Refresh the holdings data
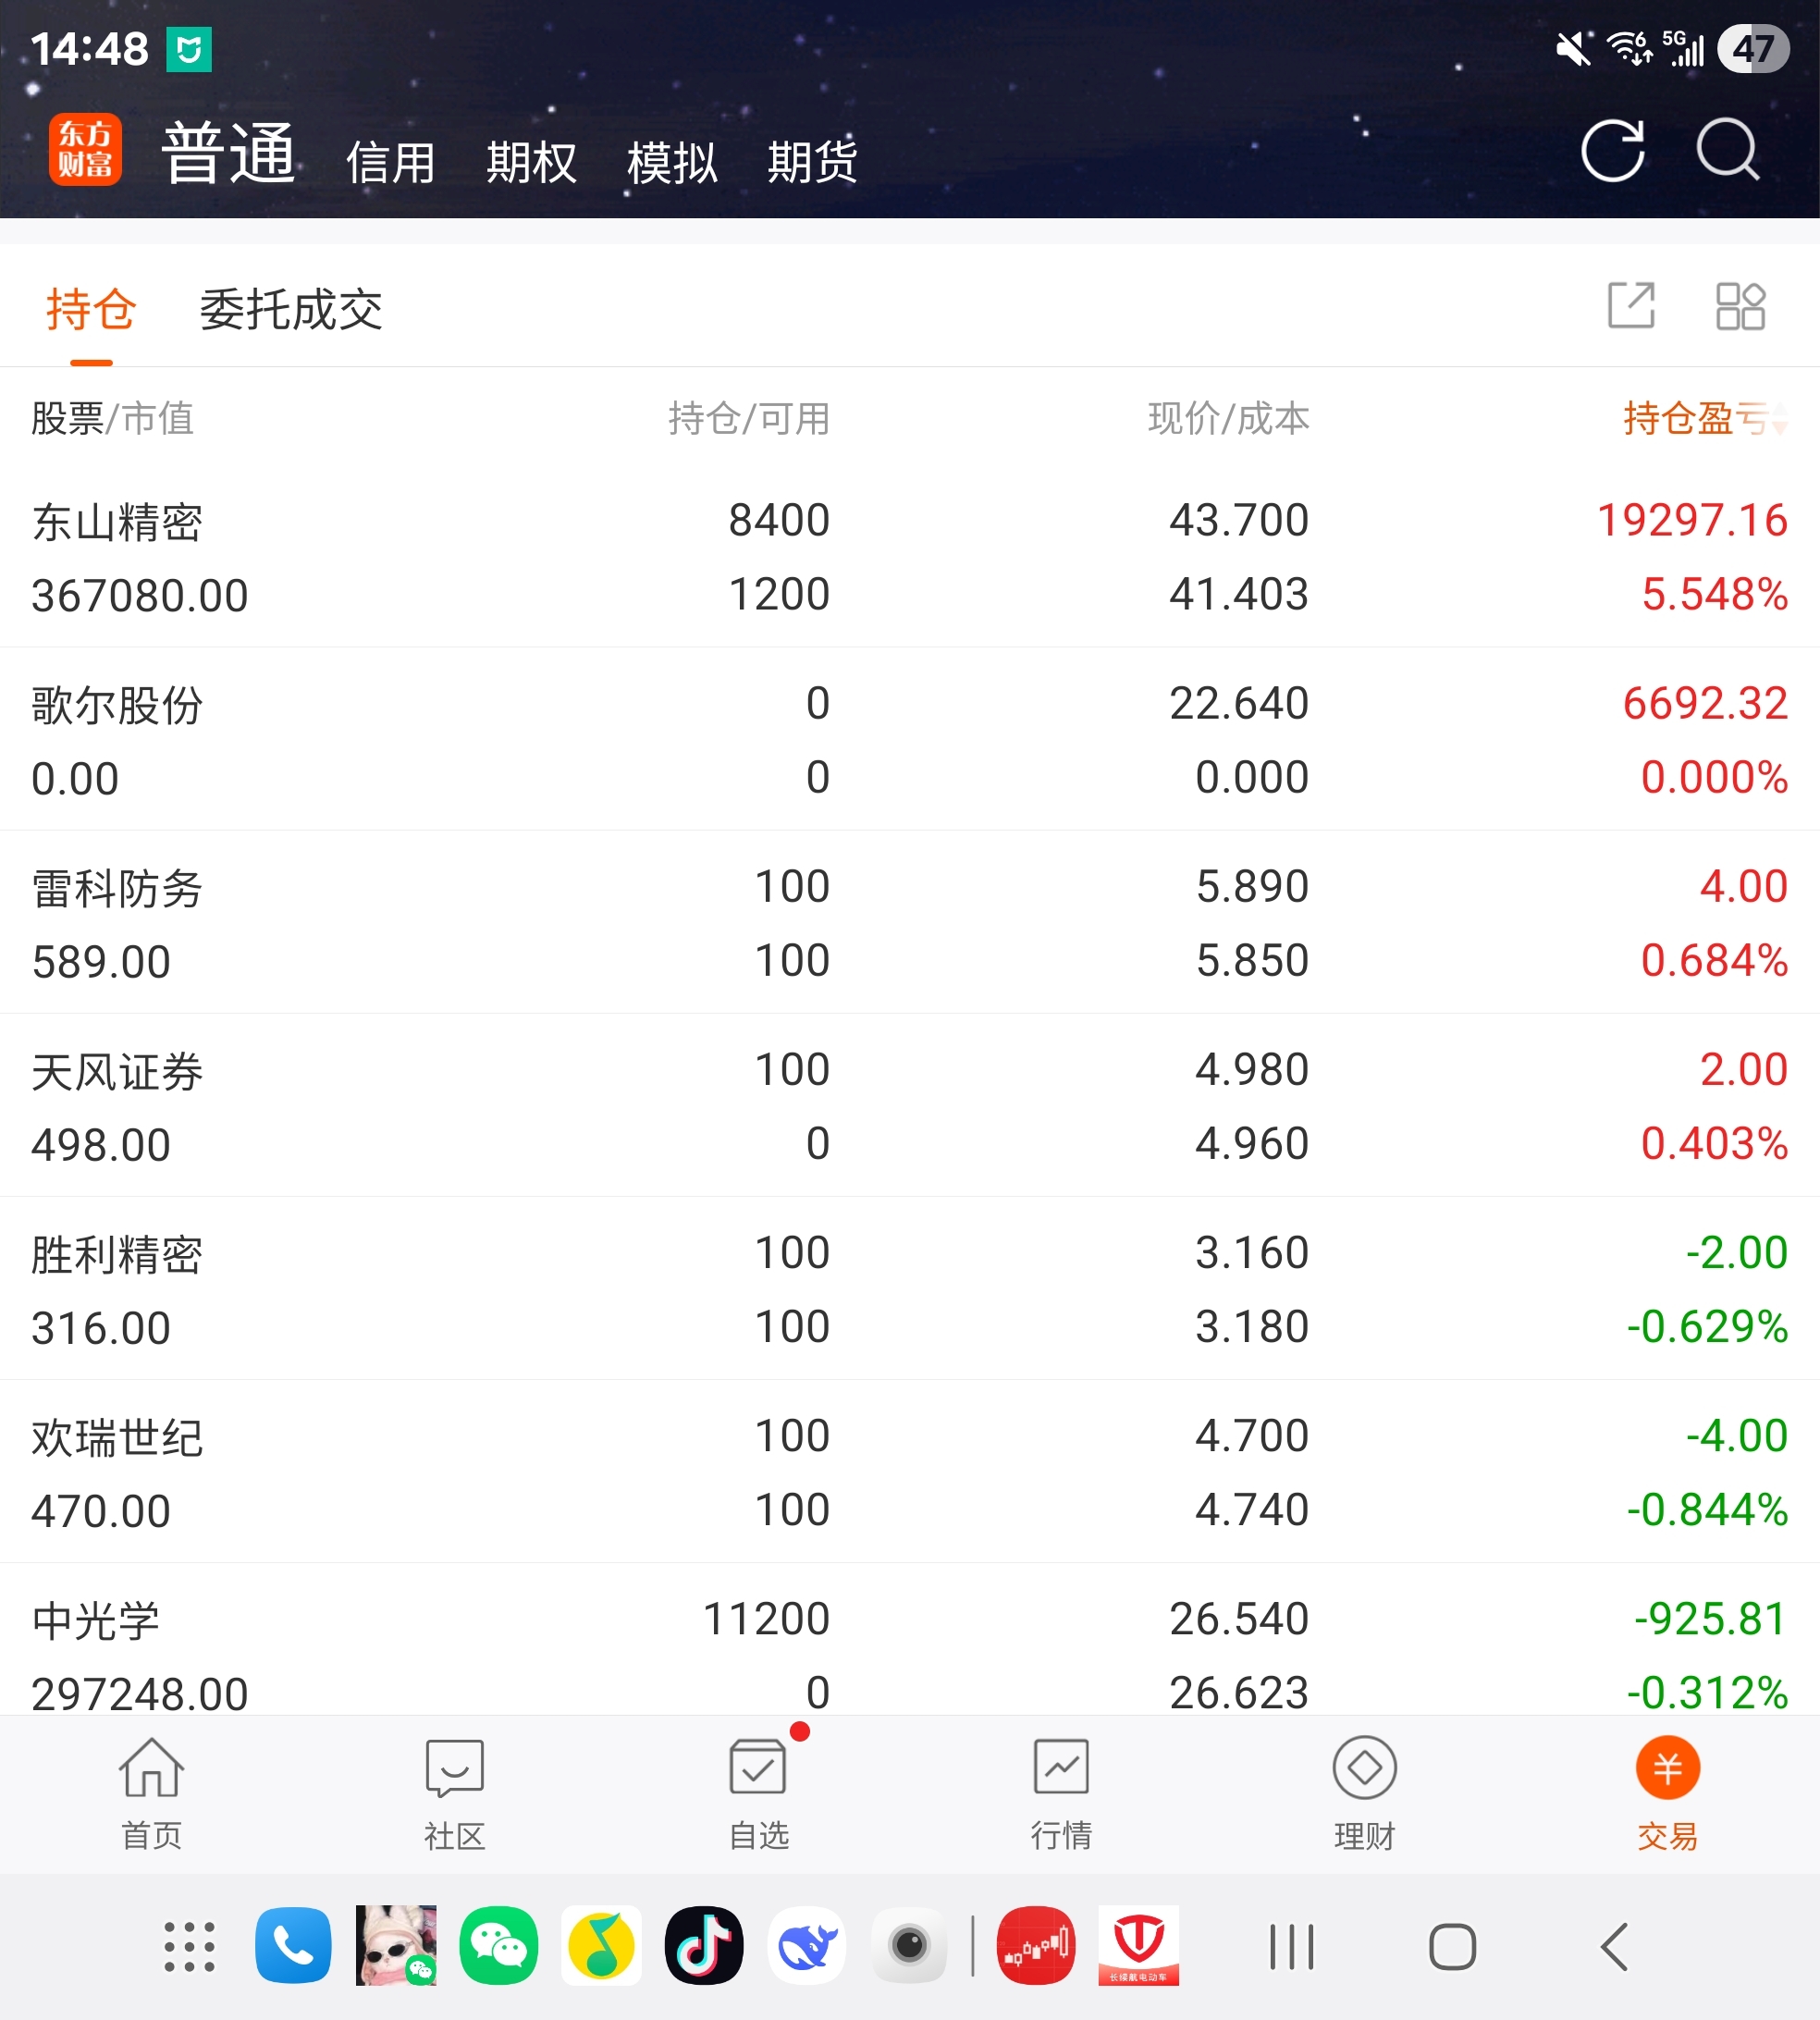The width and height of the screenshot is (1820, 2020). pos(1612,150)
